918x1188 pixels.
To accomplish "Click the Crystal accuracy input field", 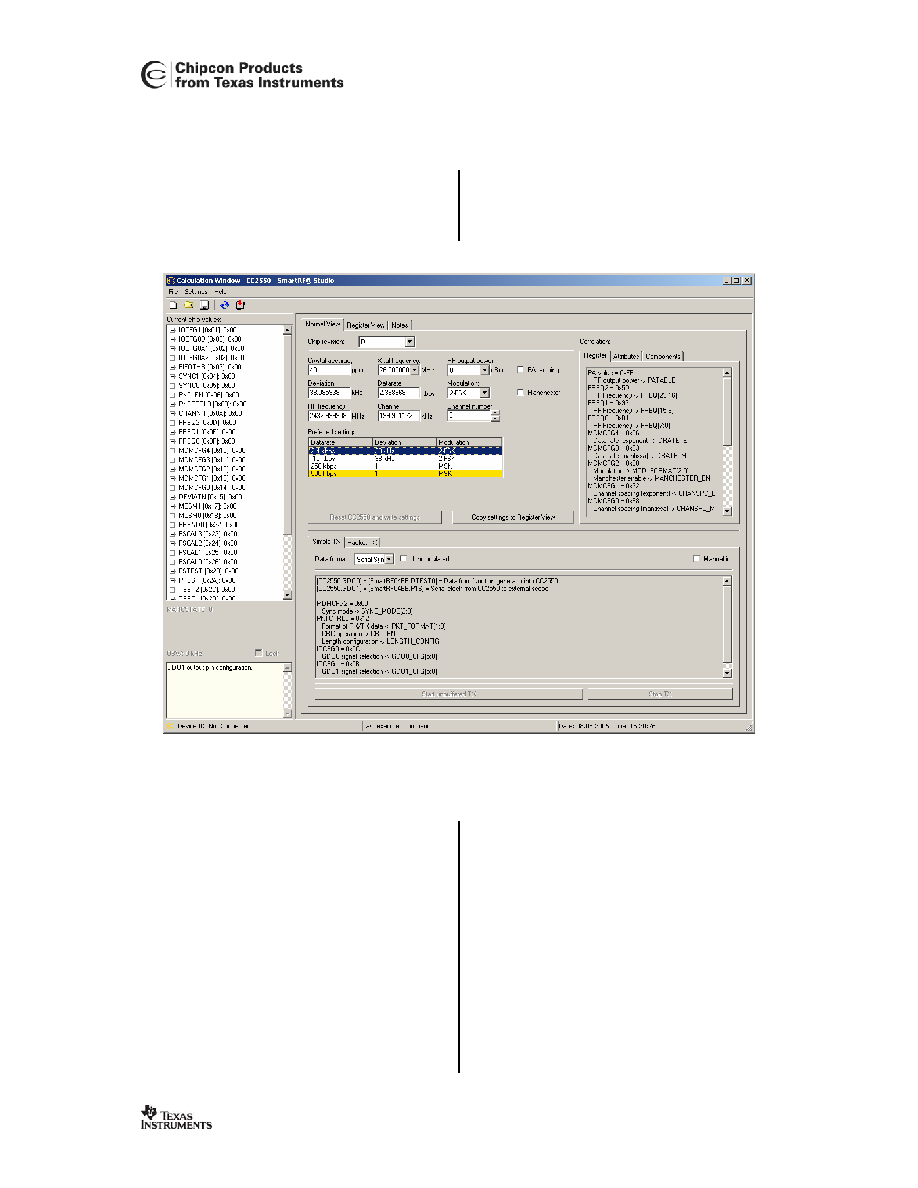I will [x=329, y=370].
